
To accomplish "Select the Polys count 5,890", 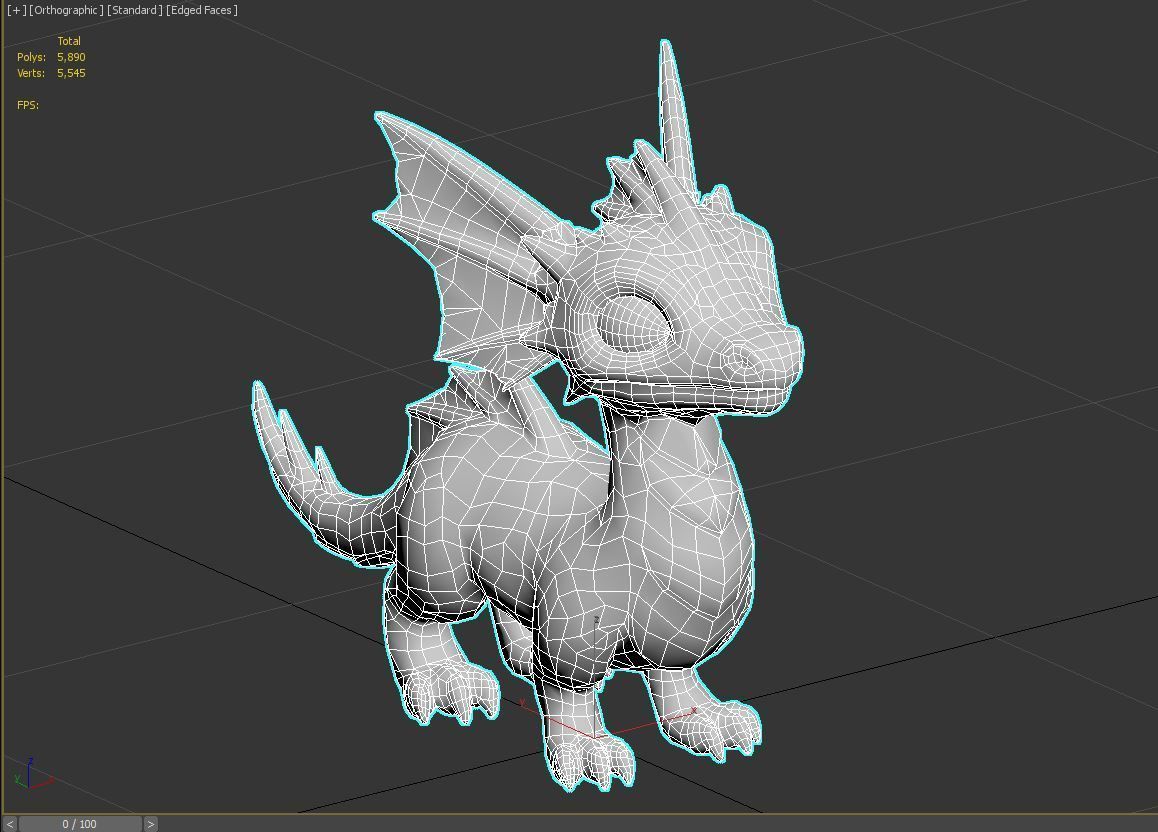I will [71, 57].
